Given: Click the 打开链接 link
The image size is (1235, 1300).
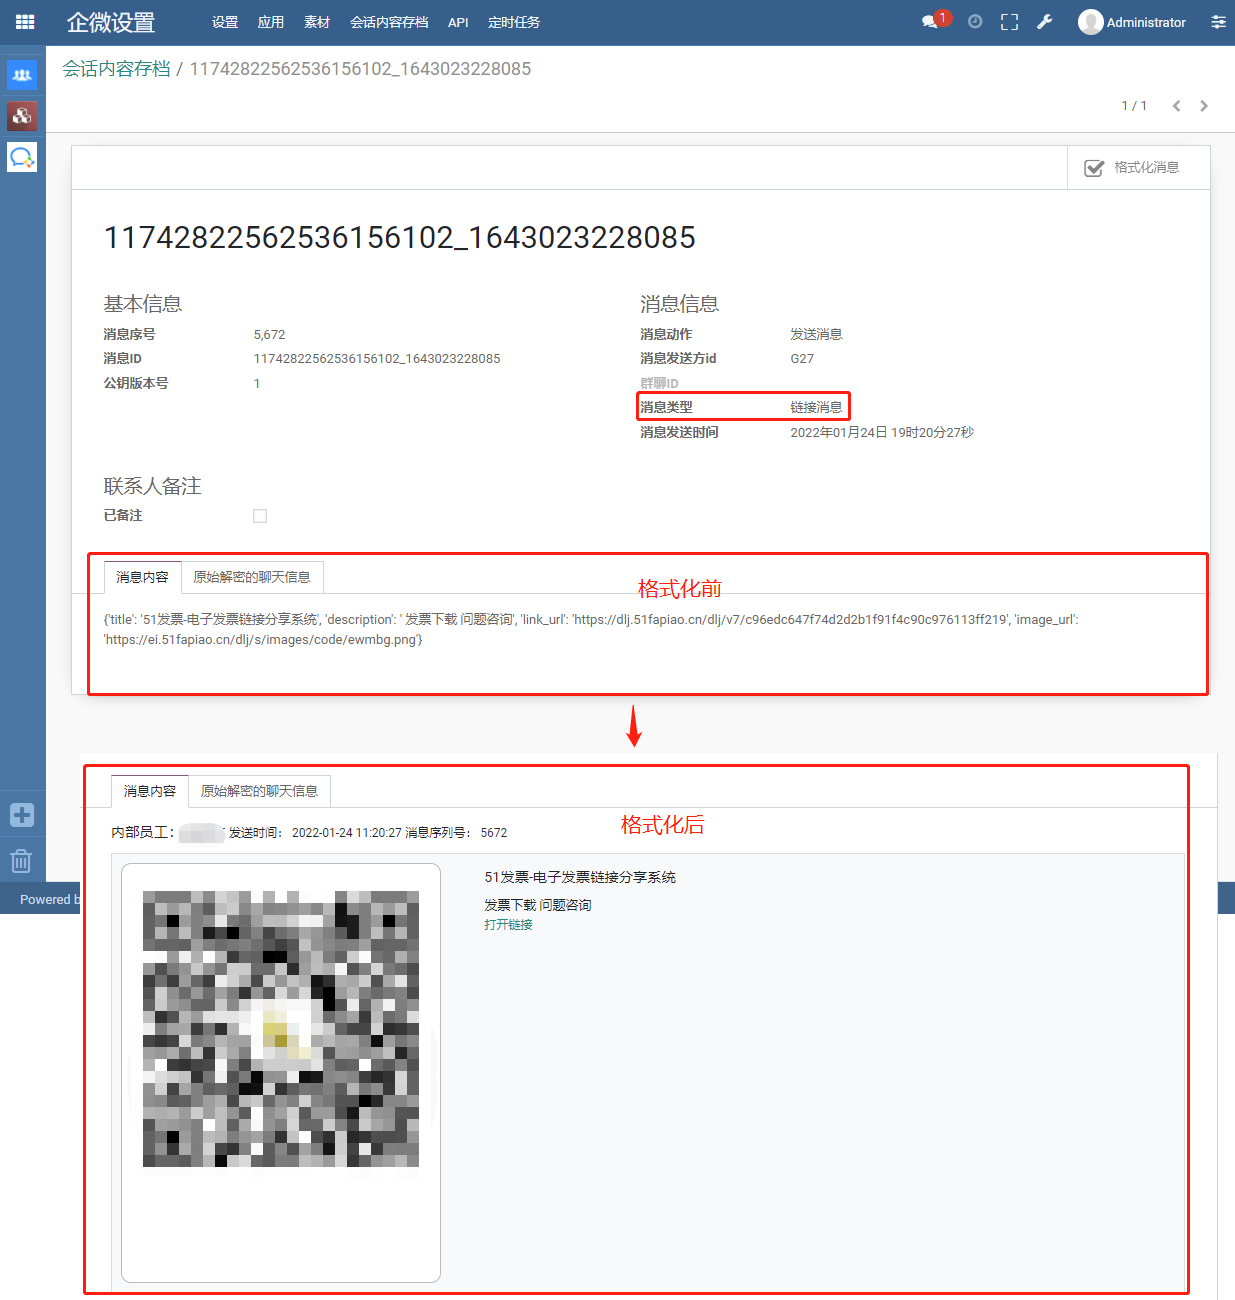Looking at the screenshot, I should tap(508, 925).
